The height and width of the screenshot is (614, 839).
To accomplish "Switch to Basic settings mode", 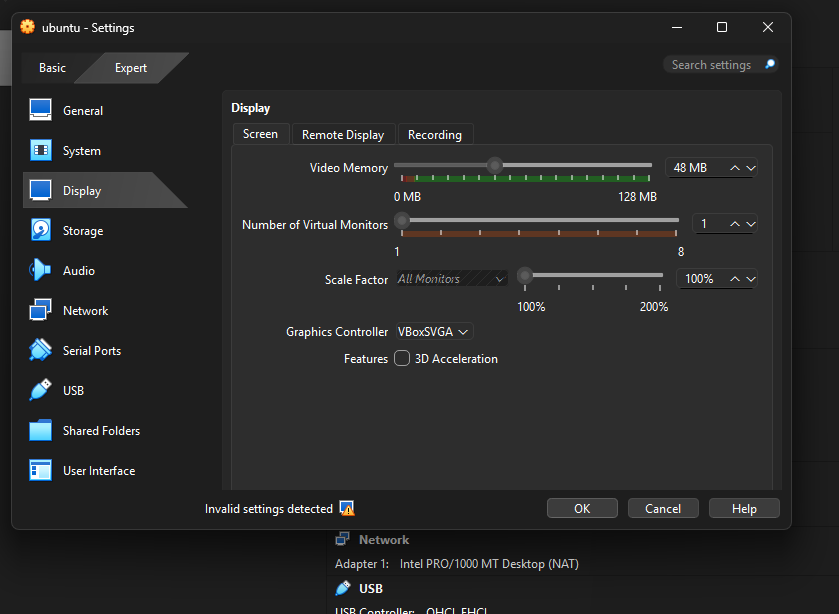I will [x=52, y=67].
